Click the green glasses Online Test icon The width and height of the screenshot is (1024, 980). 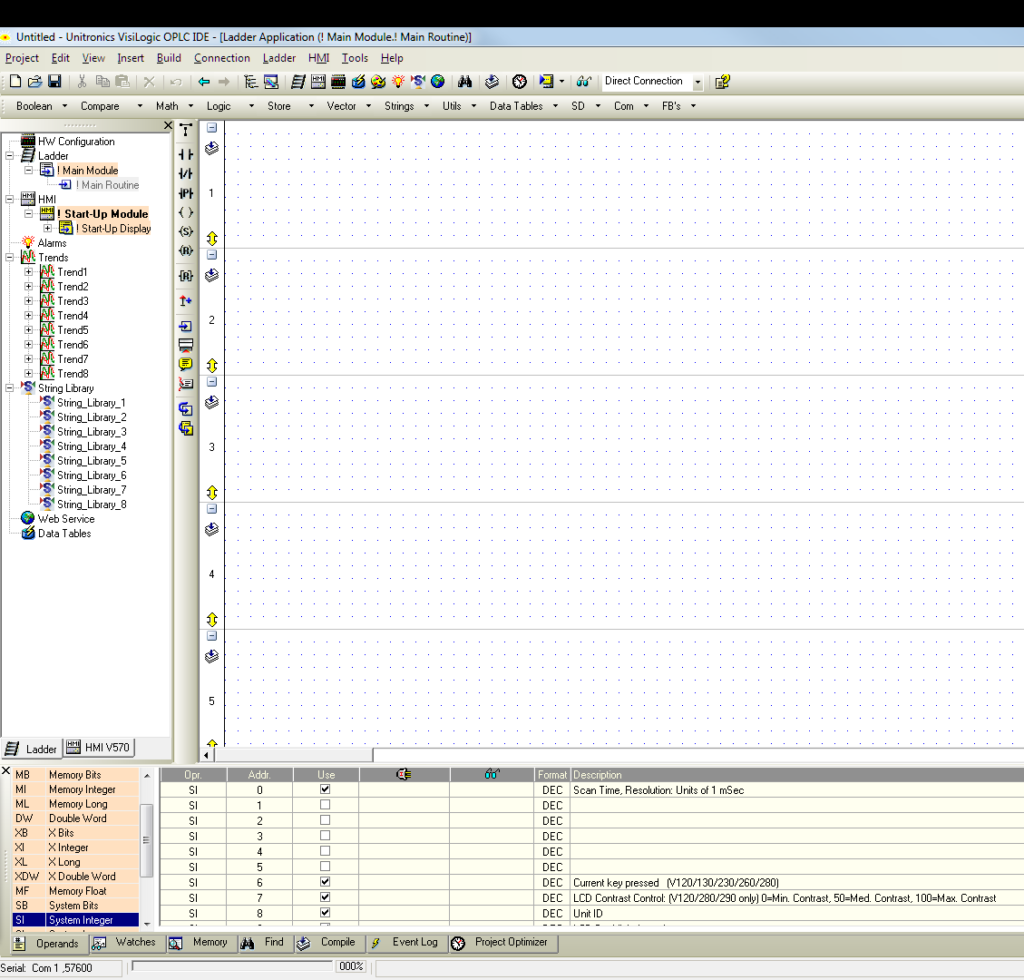[583, 82]
